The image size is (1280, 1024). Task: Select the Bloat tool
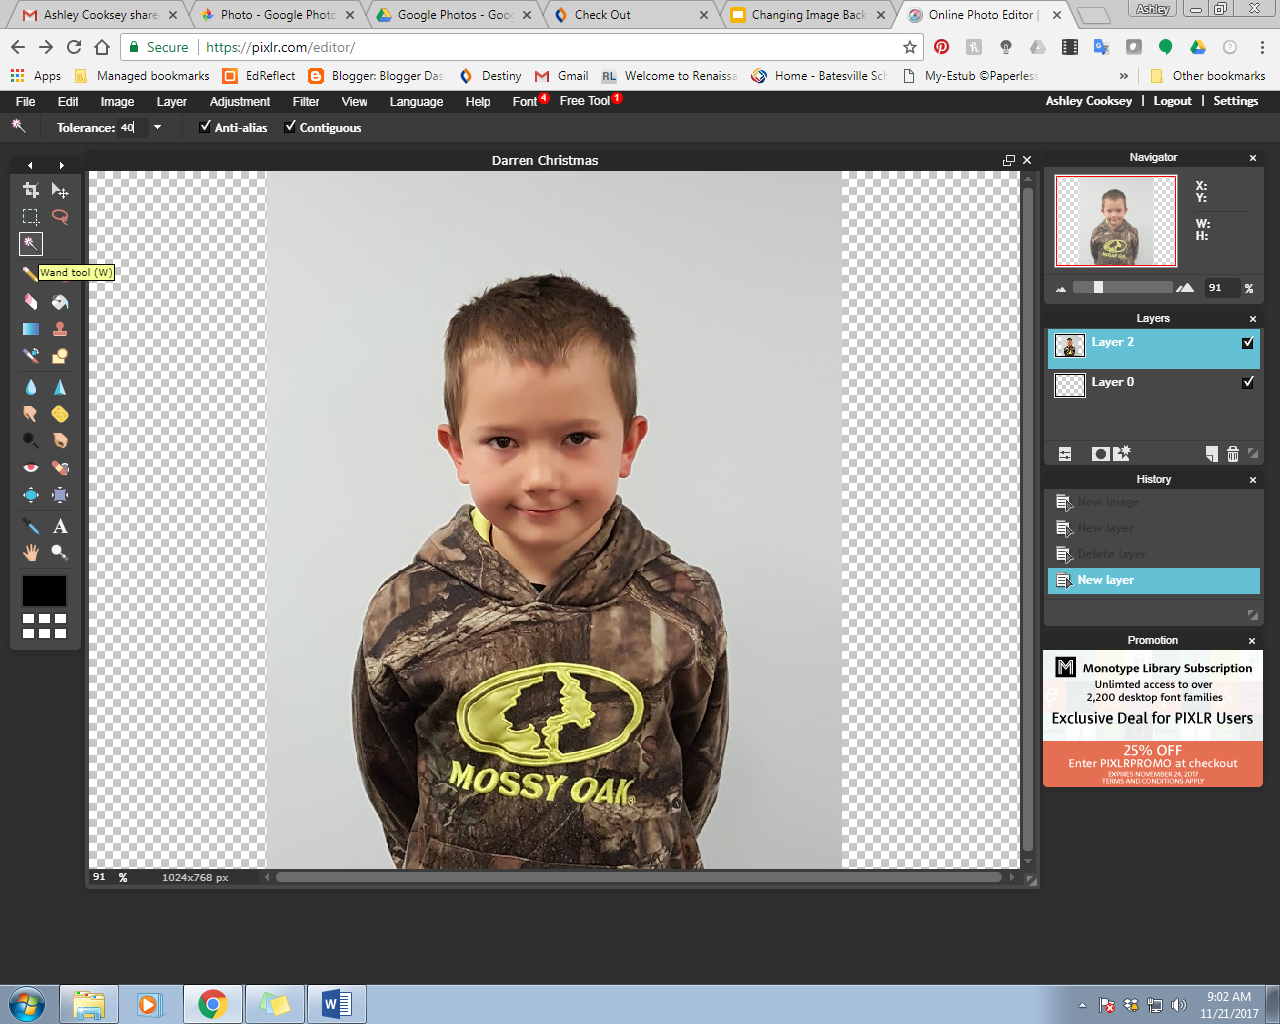tap(31, 495)
